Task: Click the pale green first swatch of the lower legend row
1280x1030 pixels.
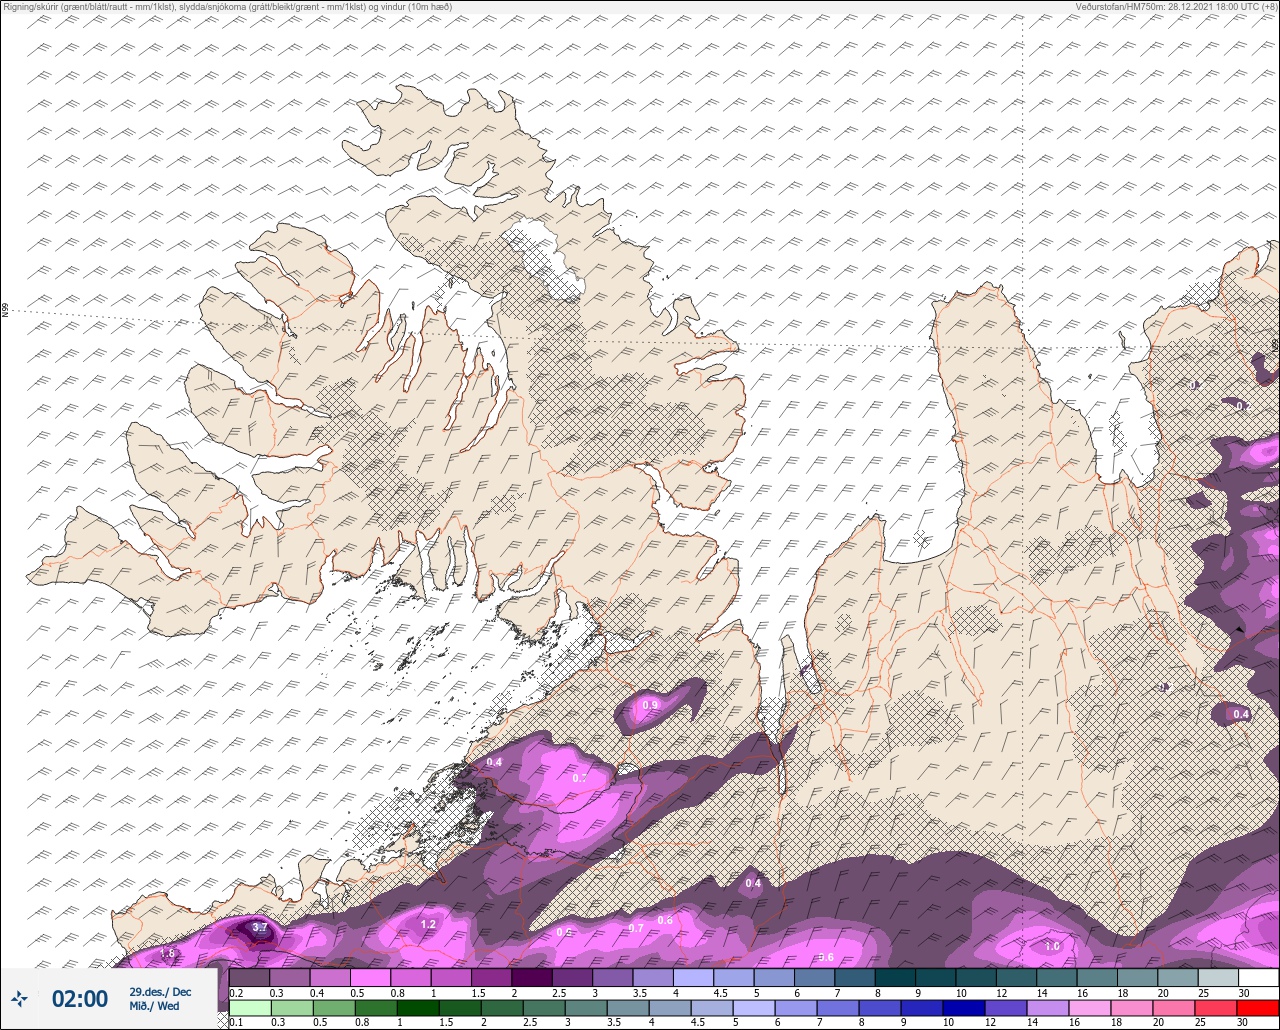Action: (x=249, y=1007)
